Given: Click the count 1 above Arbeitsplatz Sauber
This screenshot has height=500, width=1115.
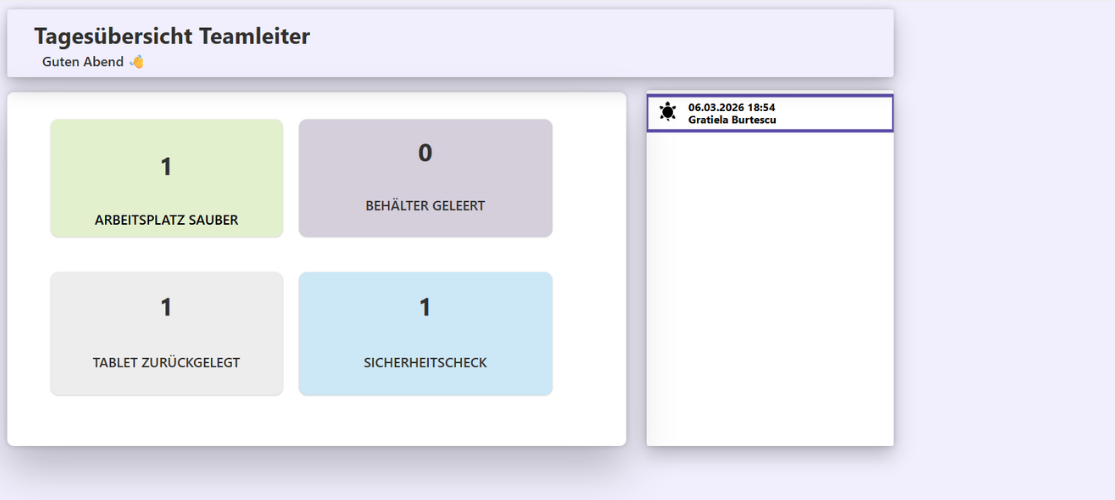Looking at the screenshot, I should [x=166, y=167].
